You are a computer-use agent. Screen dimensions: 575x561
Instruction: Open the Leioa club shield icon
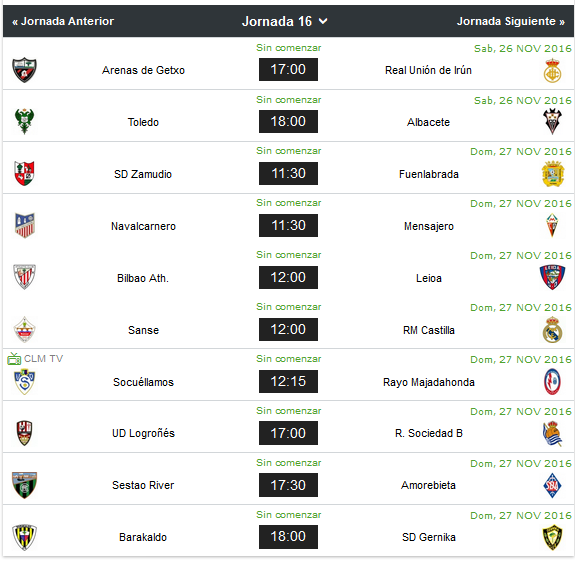[552, 277]
